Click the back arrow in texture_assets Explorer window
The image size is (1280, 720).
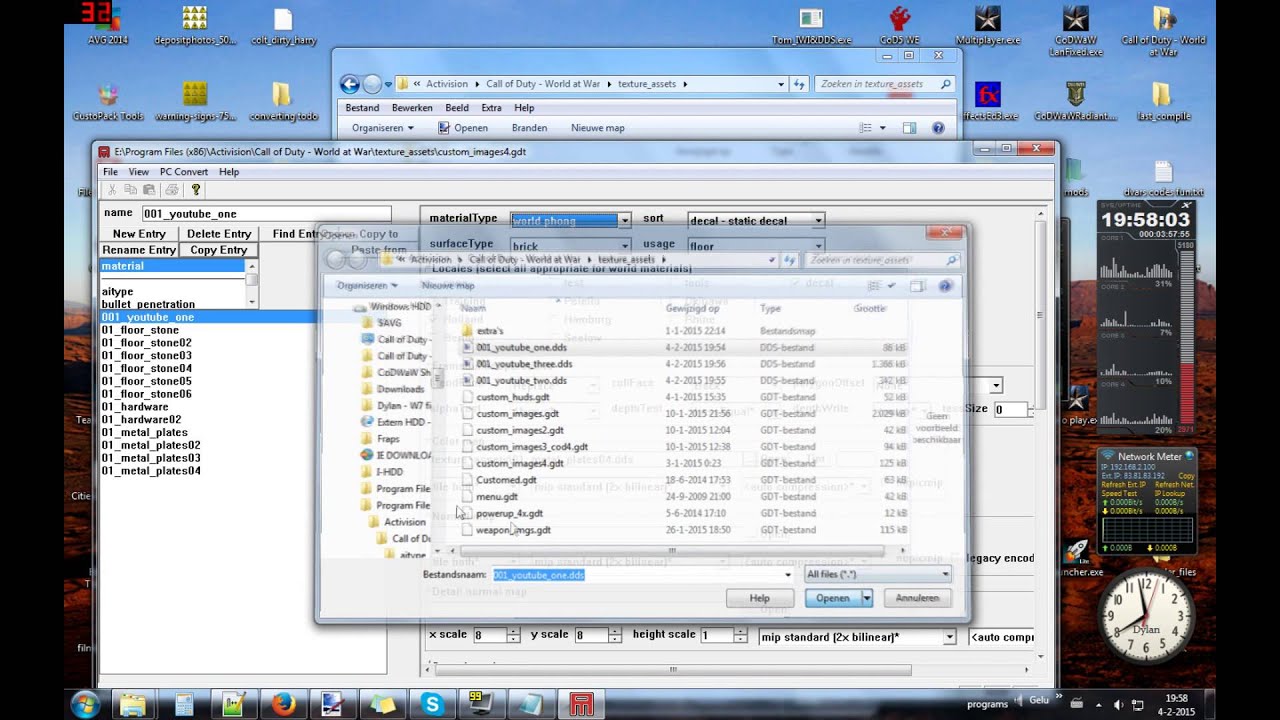349,84
